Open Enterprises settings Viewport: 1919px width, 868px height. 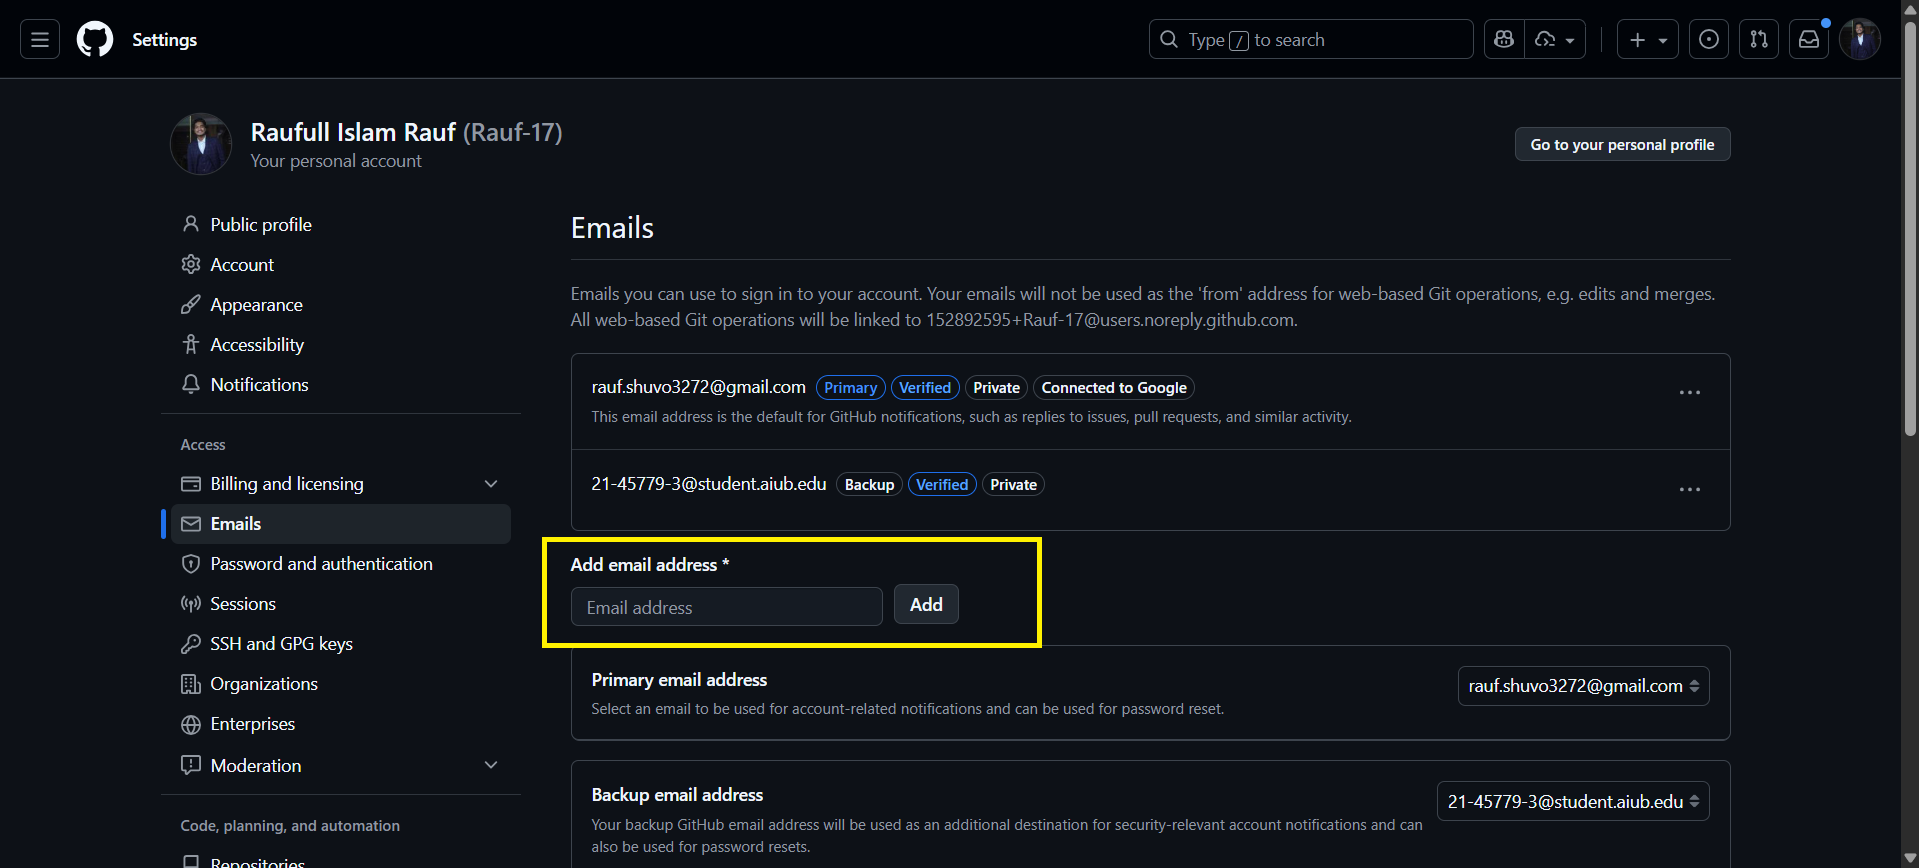(x=340, y=724)
